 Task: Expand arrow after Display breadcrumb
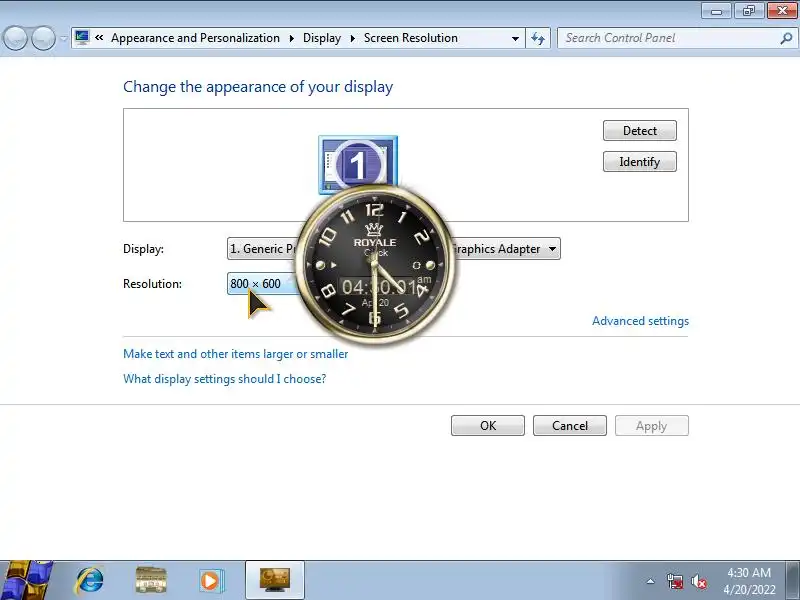(353, 38)
